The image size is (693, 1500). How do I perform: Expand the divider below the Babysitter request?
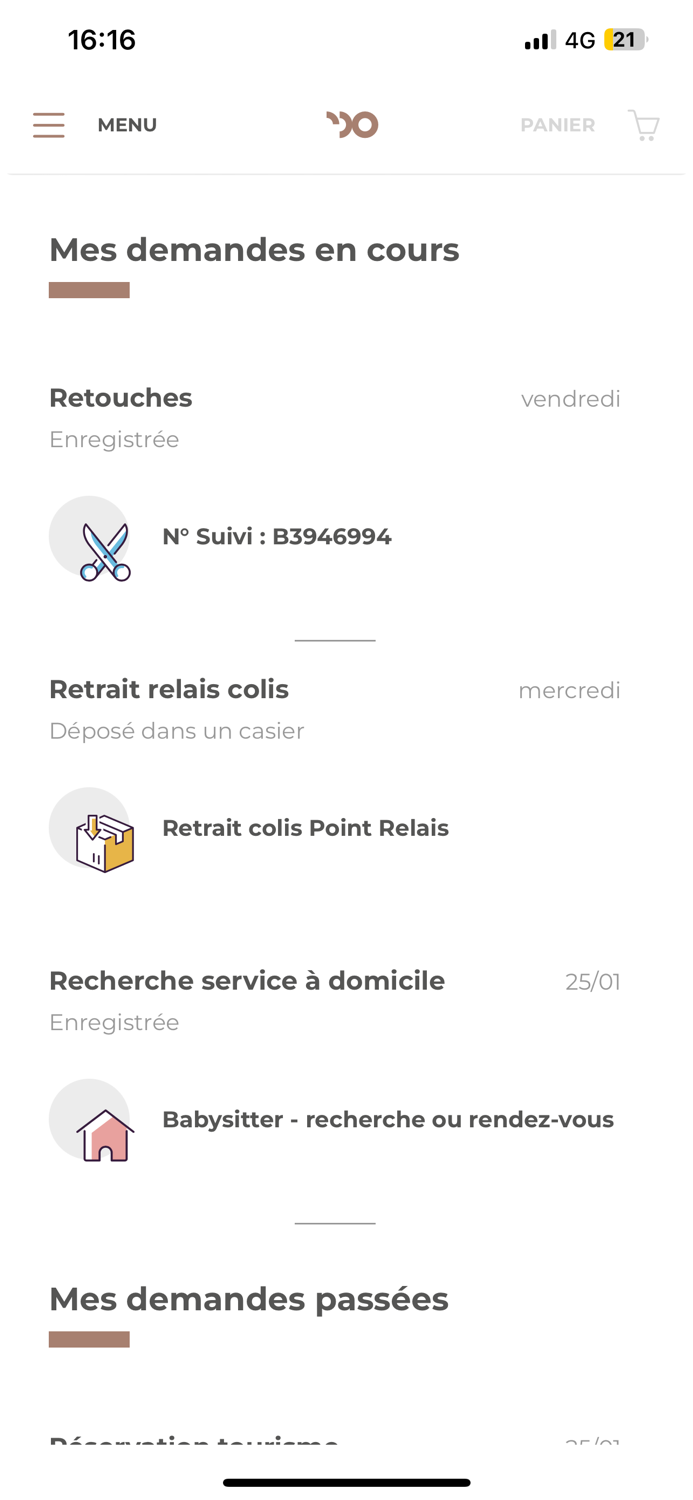coord(335,1222)
